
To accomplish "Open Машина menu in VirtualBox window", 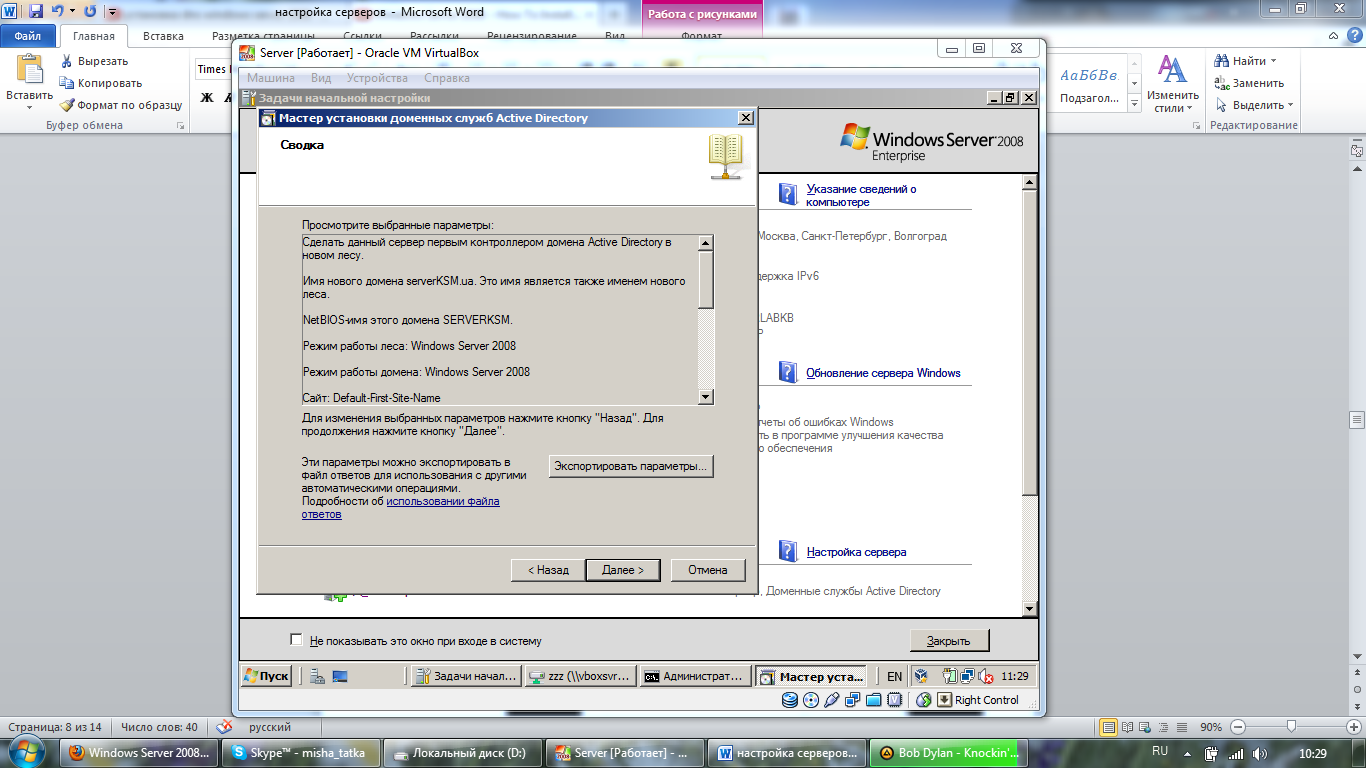I will (x=271, y=78).
